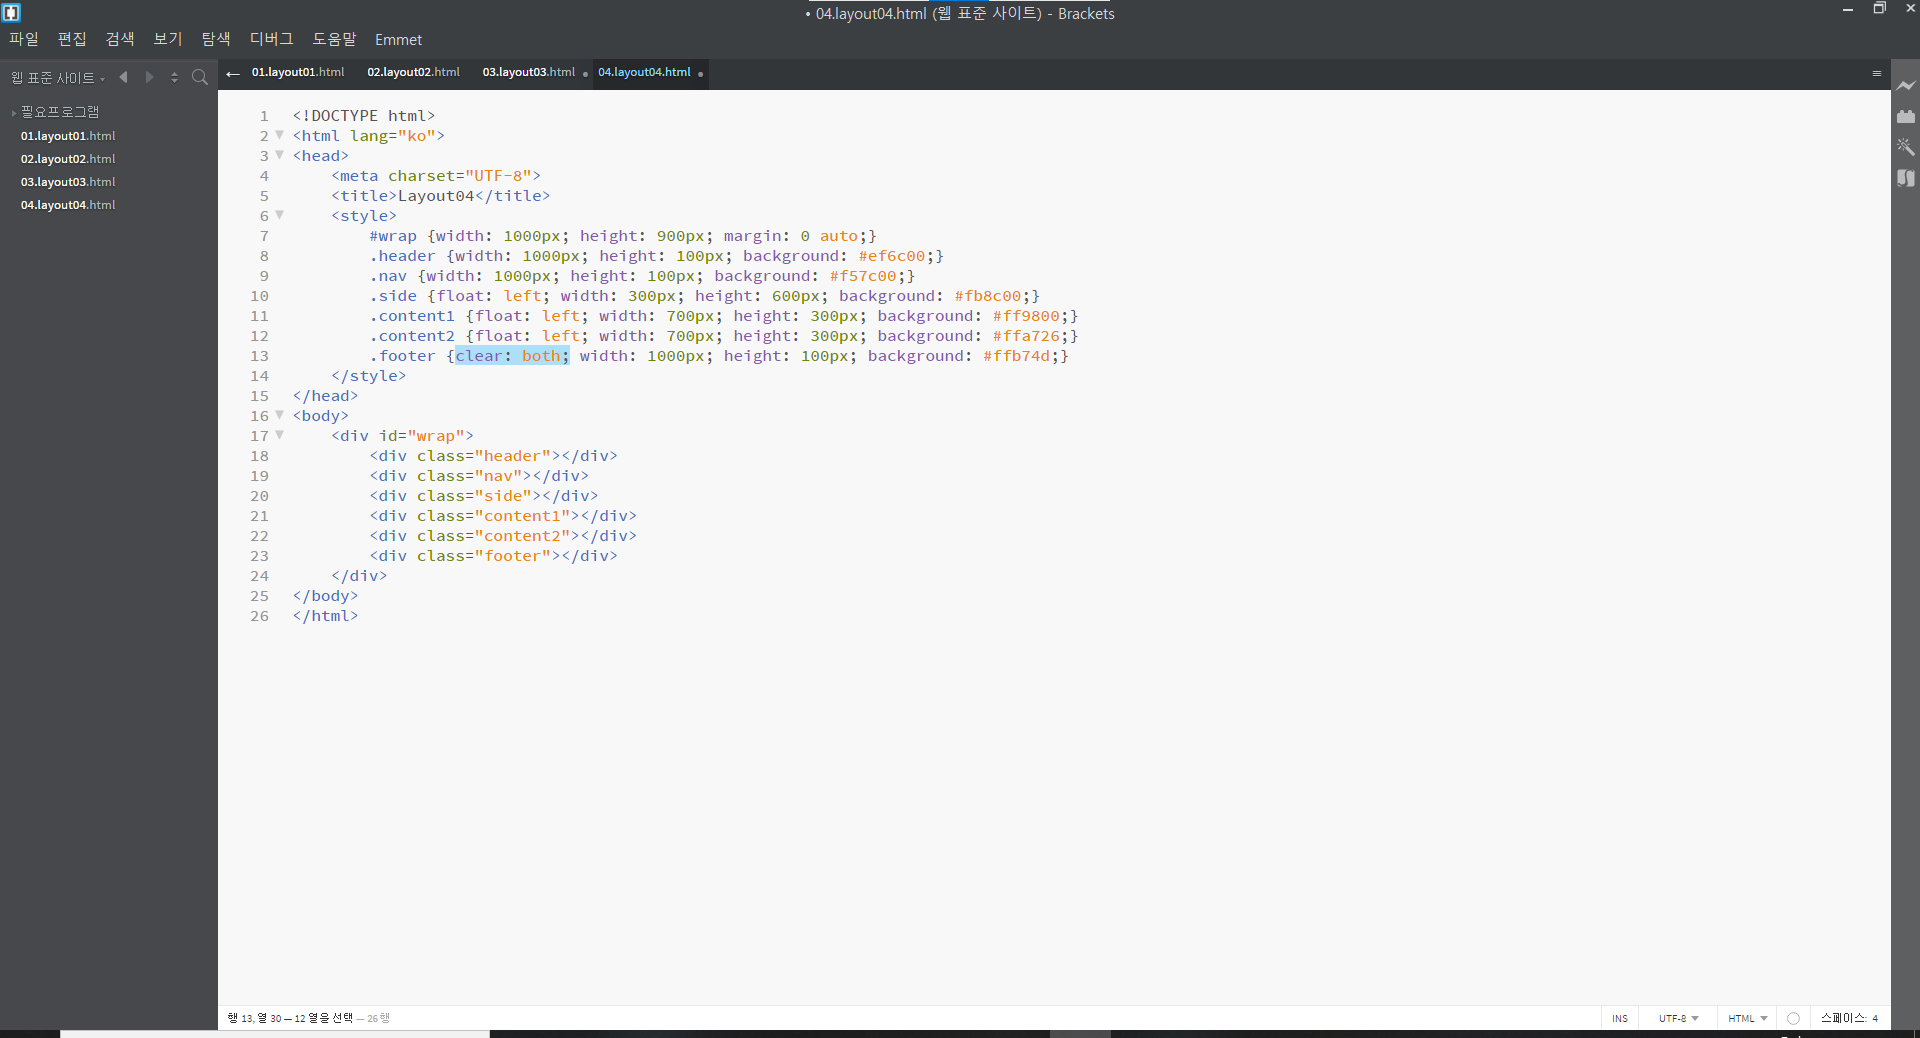The image size is (1920, 1038).
Task: Switch to the 03.layout03.html tab
Action: pos(529,72)
